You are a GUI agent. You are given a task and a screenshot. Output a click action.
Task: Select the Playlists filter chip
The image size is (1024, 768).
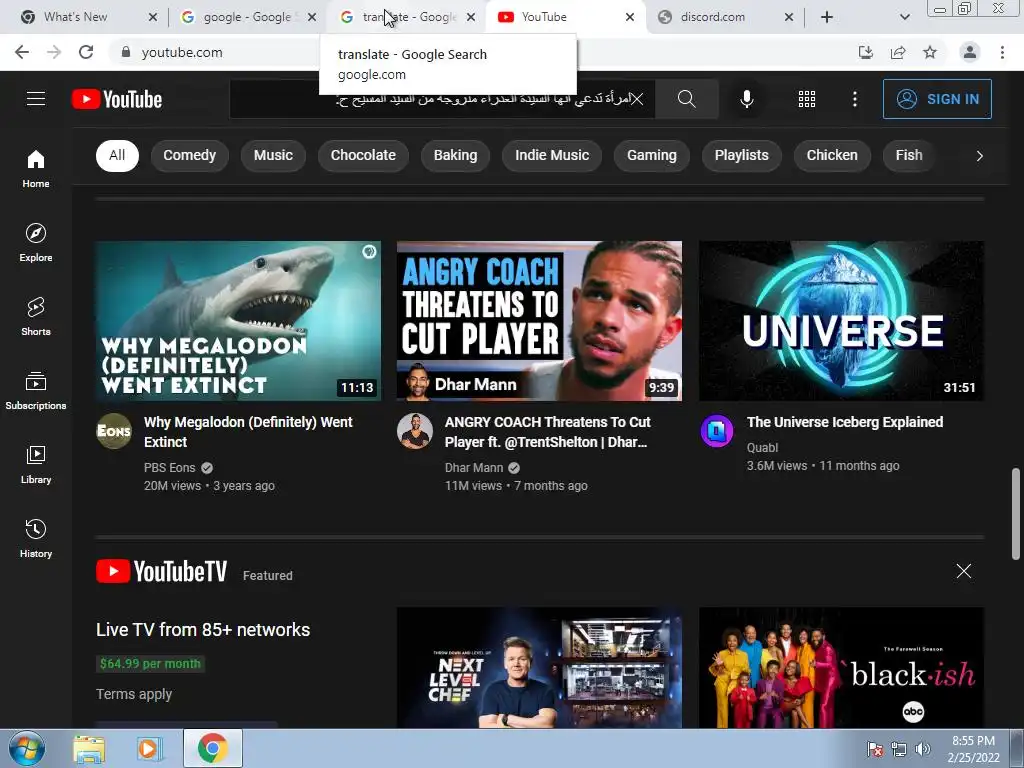(741, 155)
